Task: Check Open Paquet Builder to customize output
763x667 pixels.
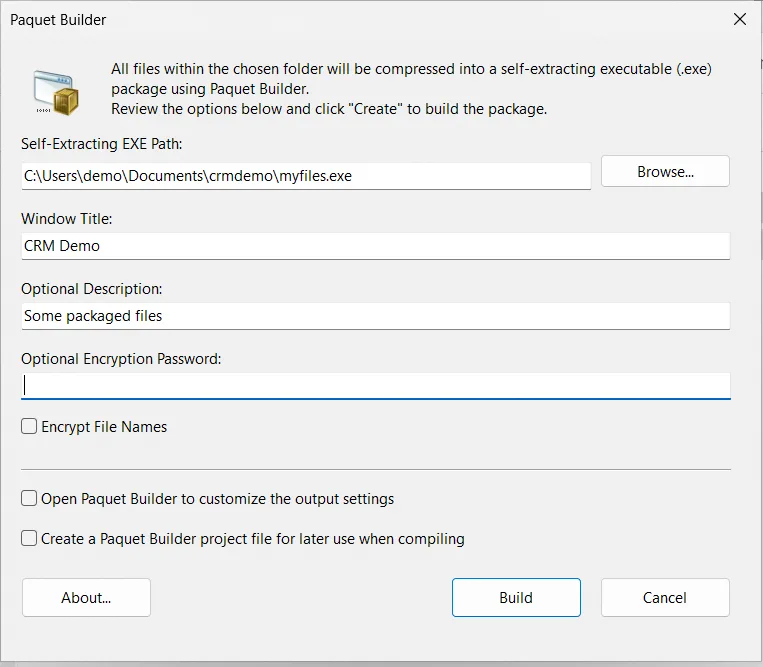Action: point(30,498)
